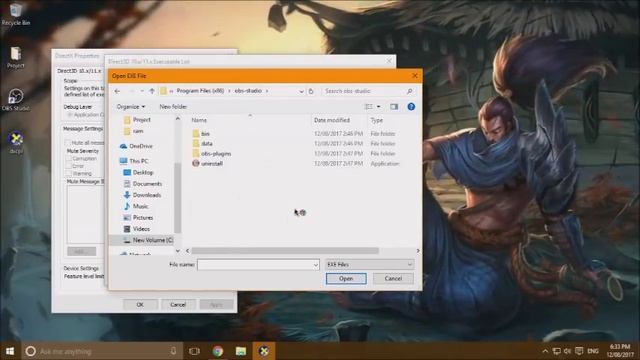Viewport: 640px width, 360px height.
Task: Open the blue Help icon
Action: 411,107
